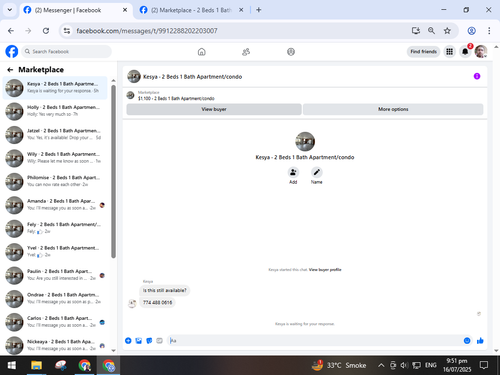The image size is (500, 375).
Task: Open Holly conversation in chat list
Action: (x=55, y=111)
